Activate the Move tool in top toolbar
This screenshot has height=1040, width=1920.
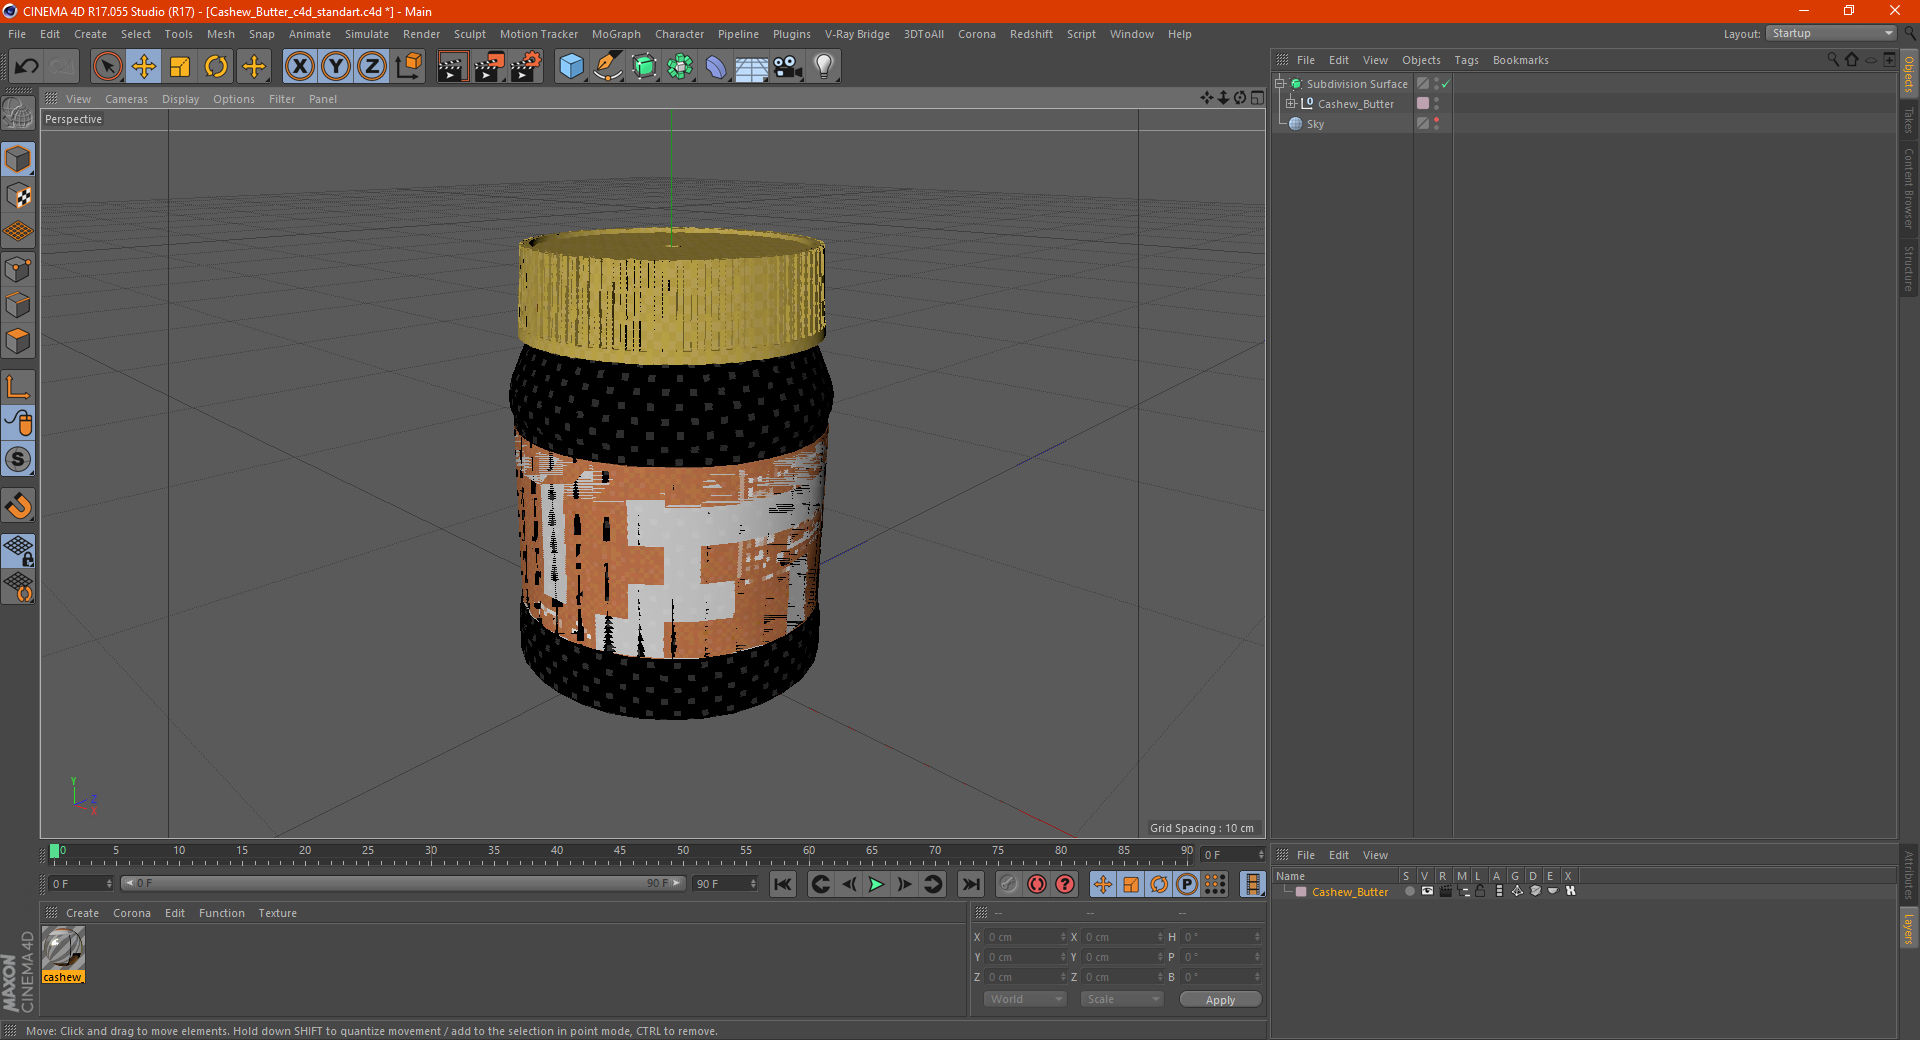click(144, 67)
